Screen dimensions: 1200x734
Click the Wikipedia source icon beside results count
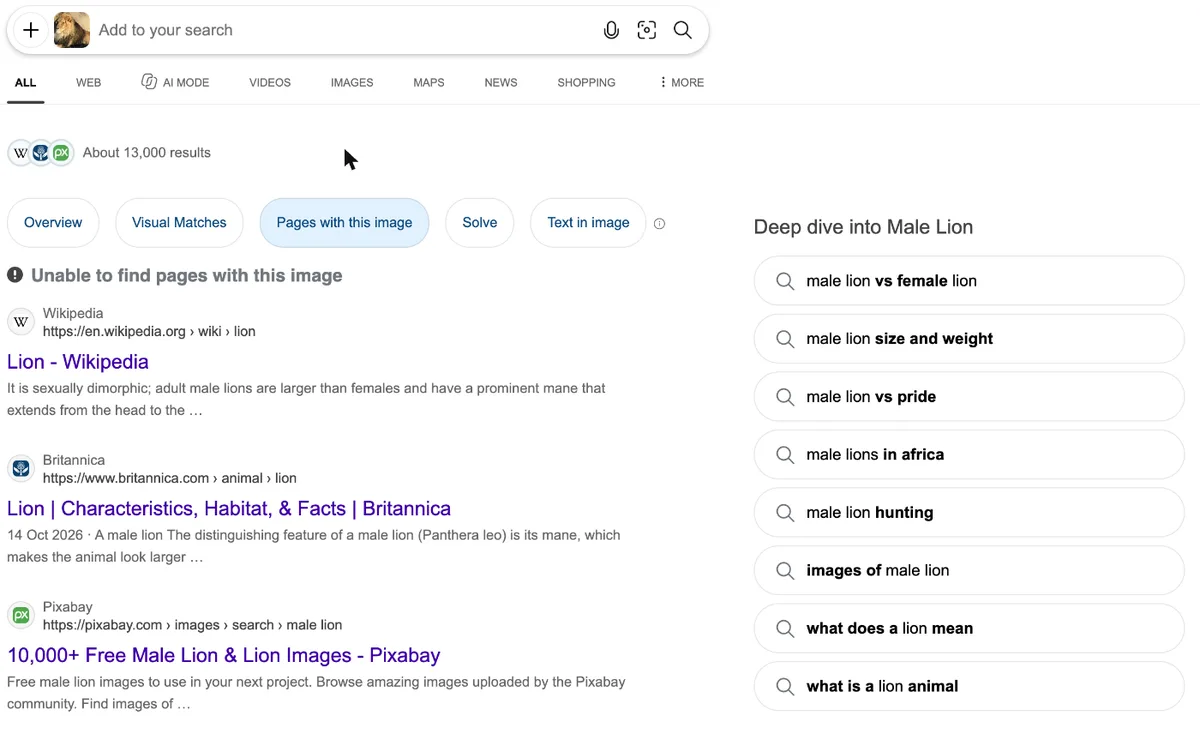(x=20, y=153)
